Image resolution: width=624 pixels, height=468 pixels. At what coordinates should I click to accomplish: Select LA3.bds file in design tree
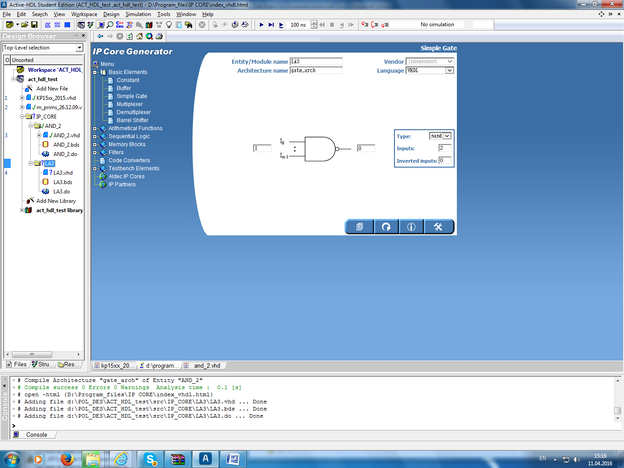click(62, 182)
